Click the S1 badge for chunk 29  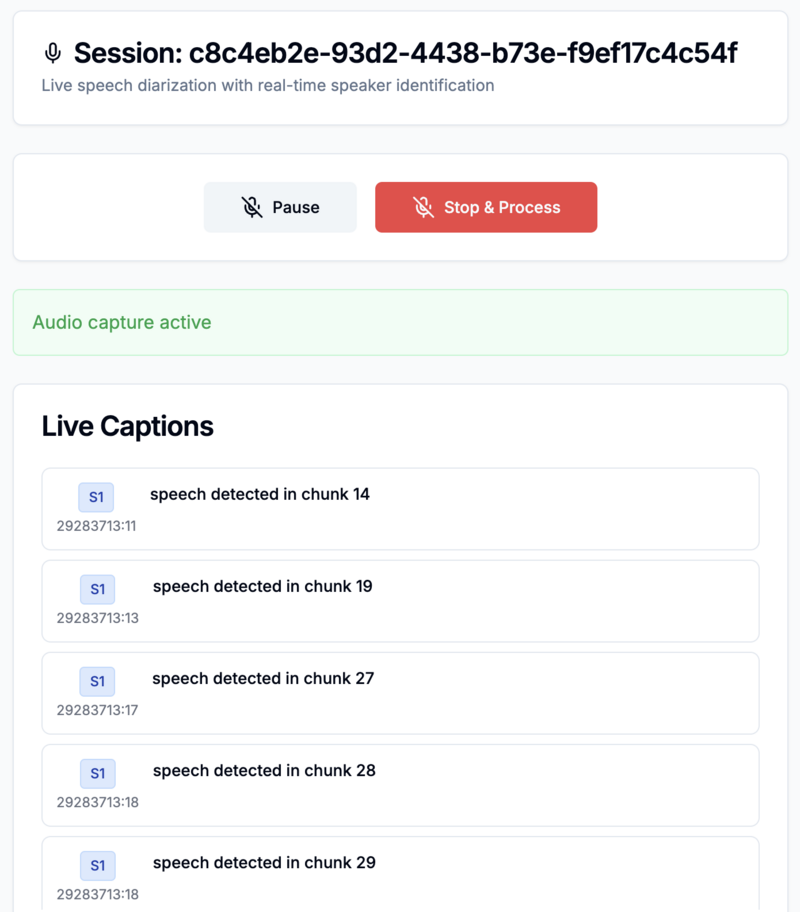point(98,865)
